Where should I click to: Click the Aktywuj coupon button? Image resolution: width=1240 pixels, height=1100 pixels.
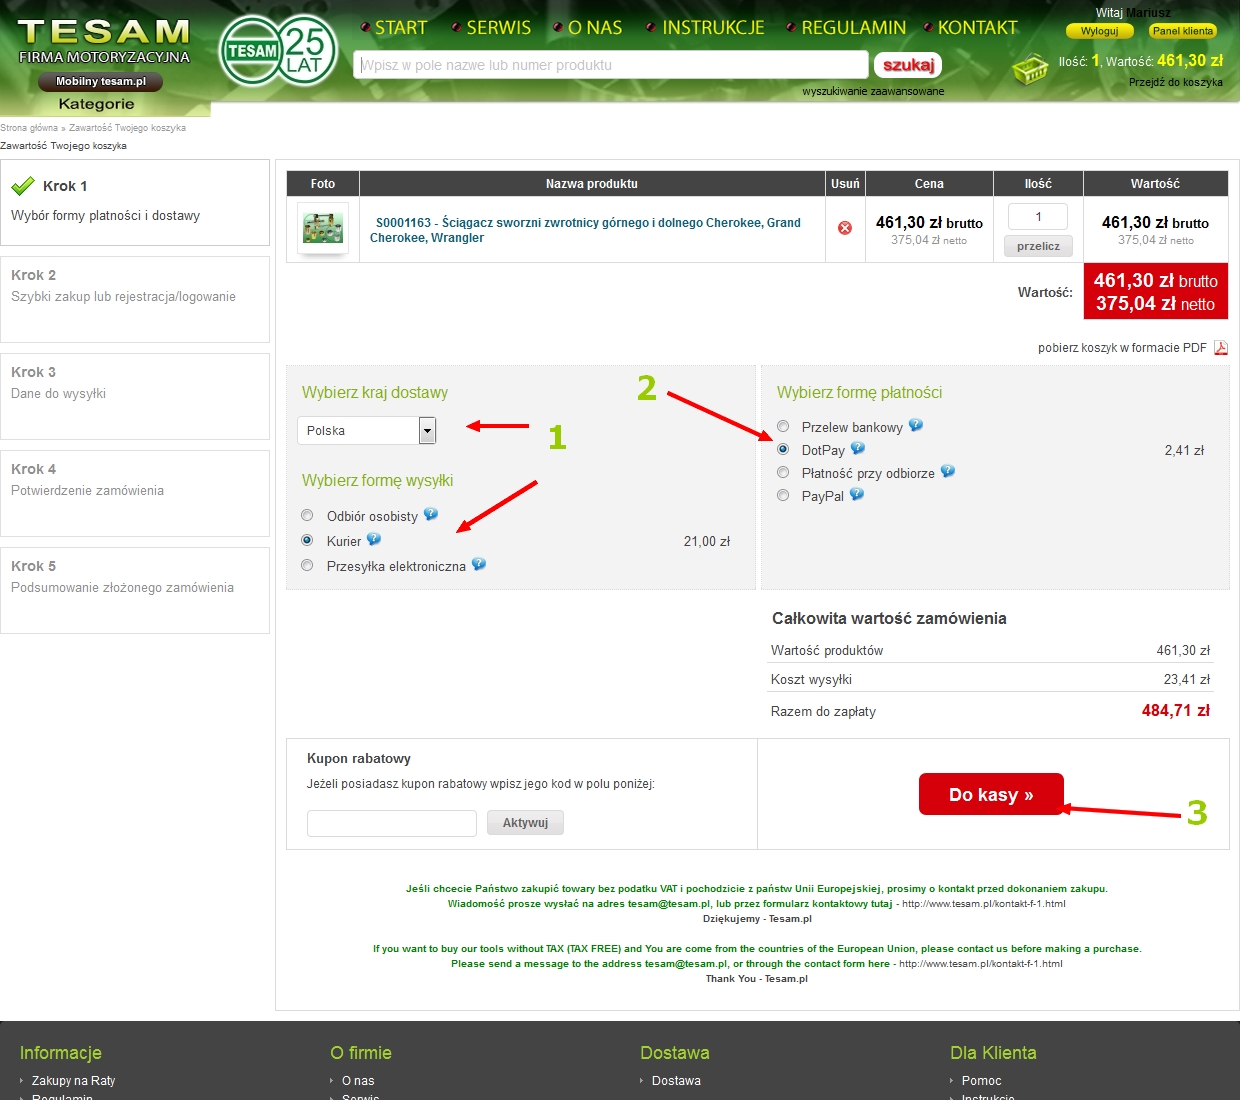click(x=525, y=823)
